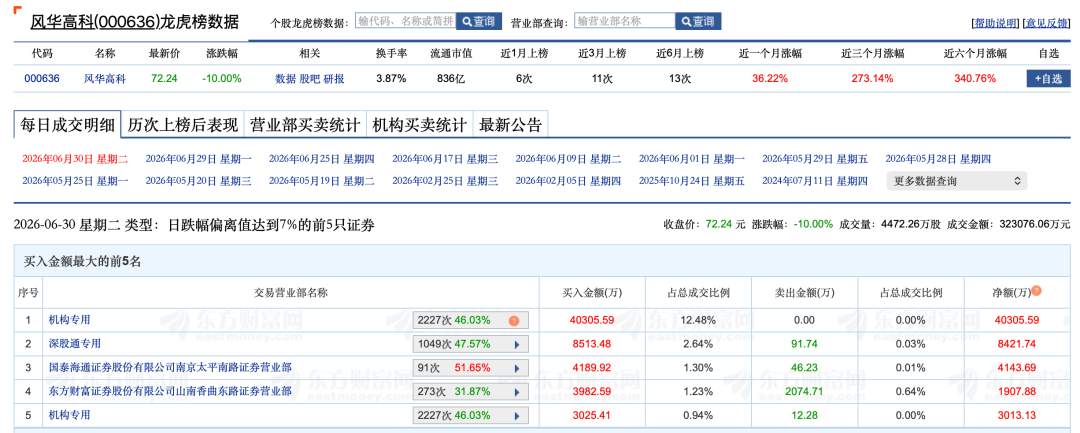The height and width of the screenshot is (433, 1080).
Task: Open row 5 机构专用 link
Action: coord(70,415)
